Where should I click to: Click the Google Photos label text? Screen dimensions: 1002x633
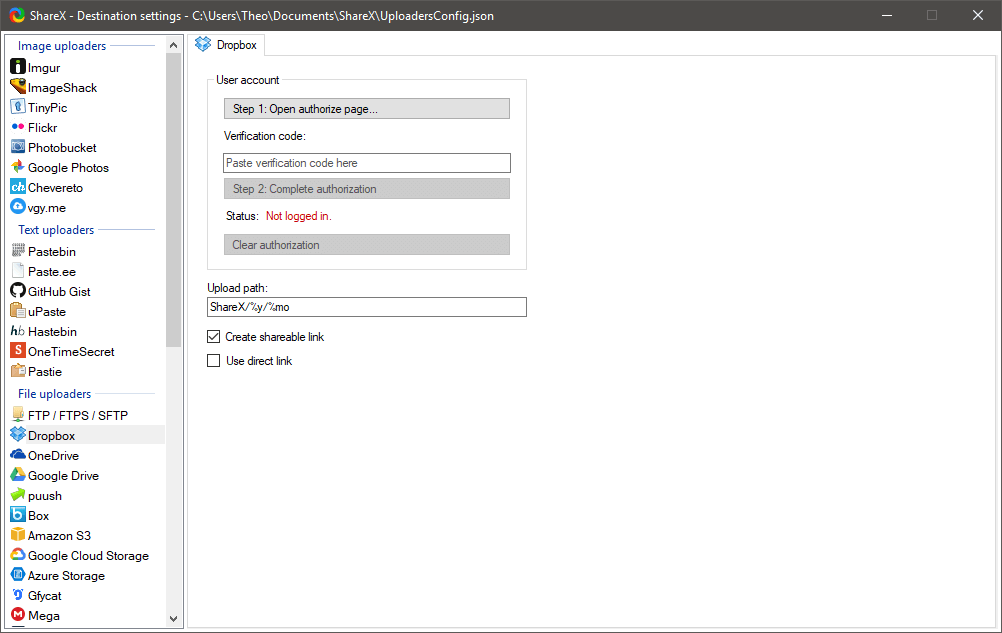click(x=68, y=167)
